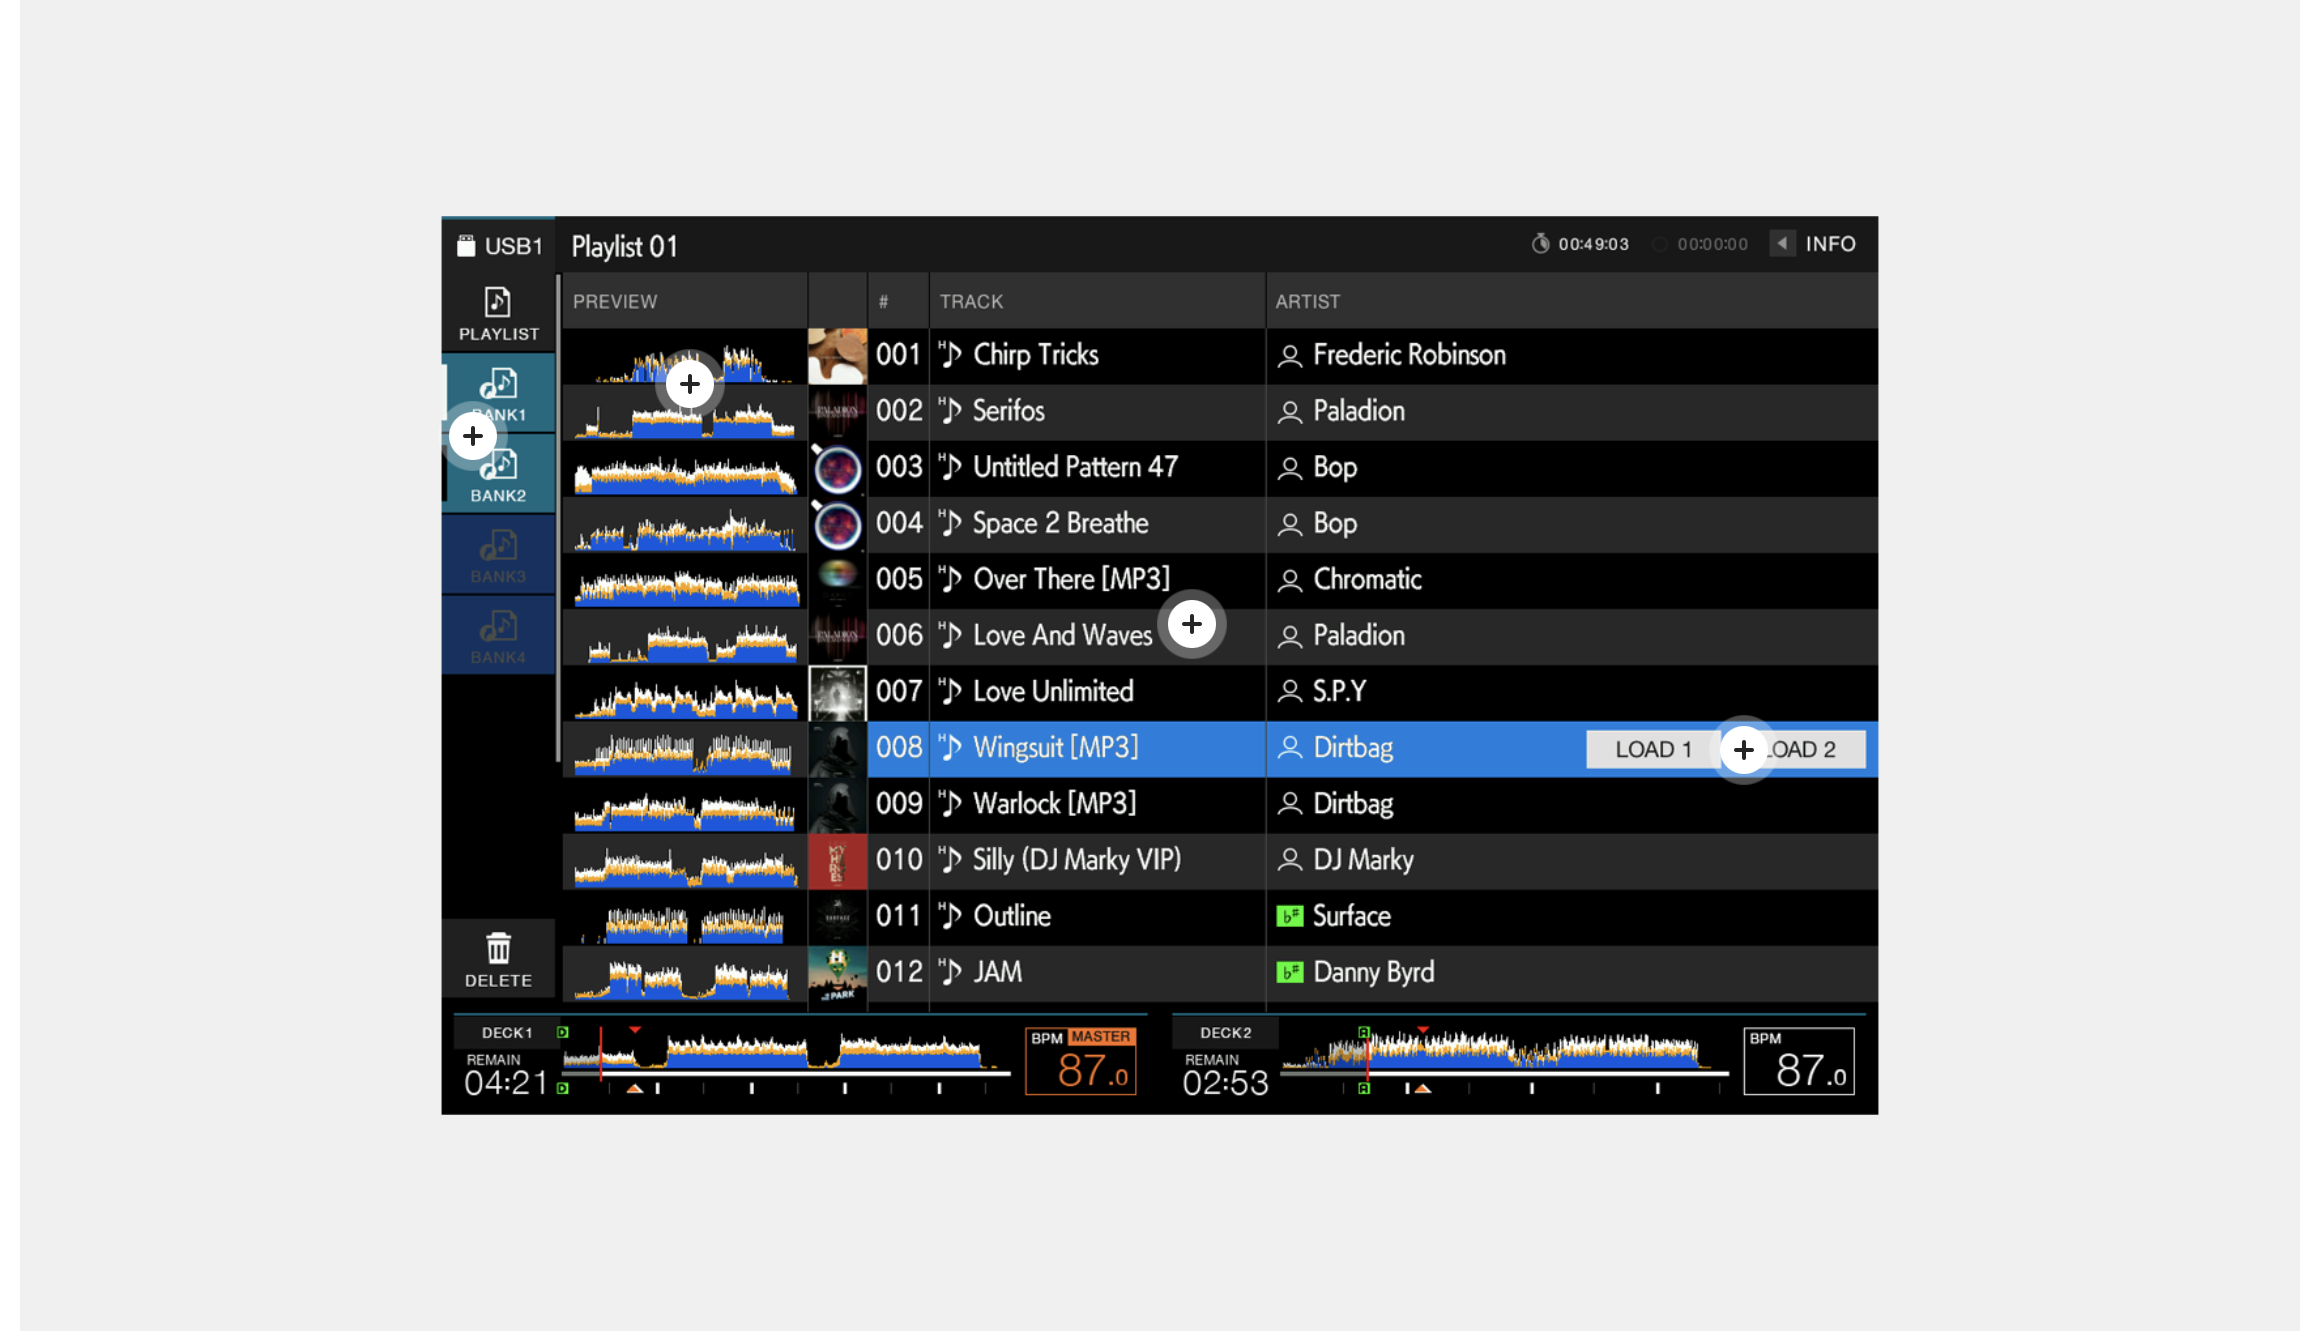This screenshot has width=2320, height=1334.
Task: Click album art for Untitled Pattern 47
Action: [837, 469]
